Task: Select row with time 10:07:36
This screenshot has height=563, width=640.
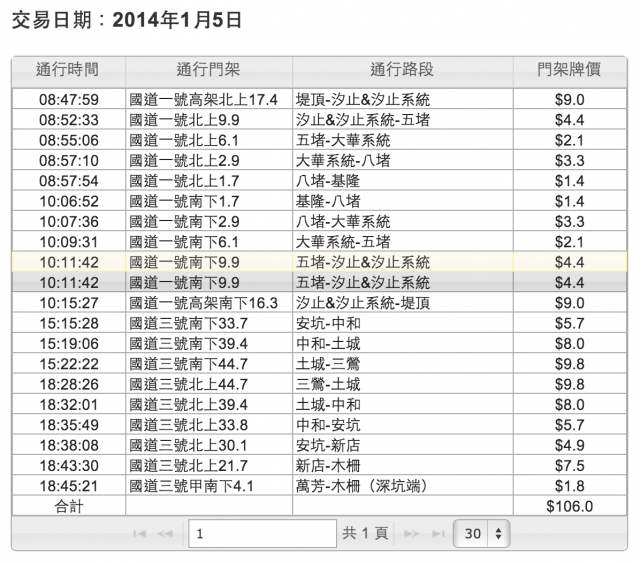Action: (x=320, y=222)
